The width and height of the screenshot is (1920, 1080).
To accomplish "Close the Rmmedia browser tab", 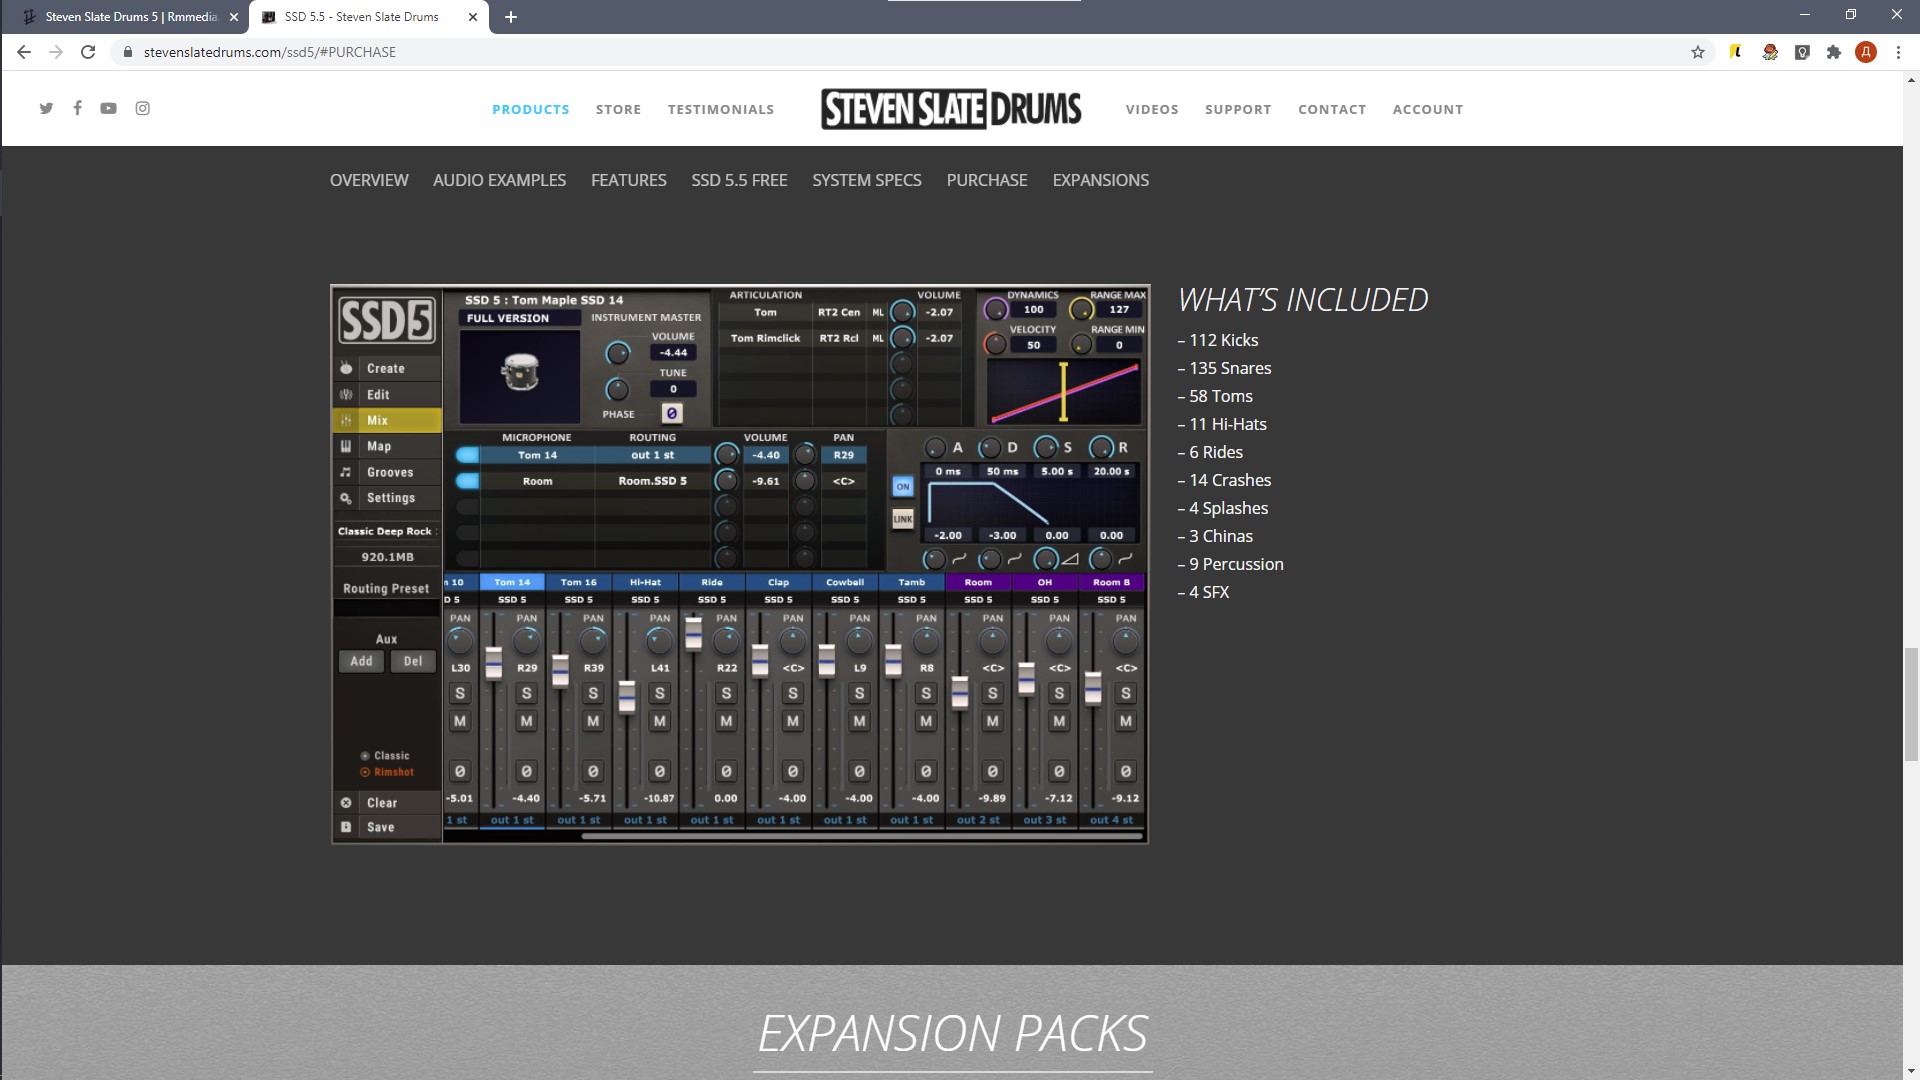I will [x=234, y=17].
